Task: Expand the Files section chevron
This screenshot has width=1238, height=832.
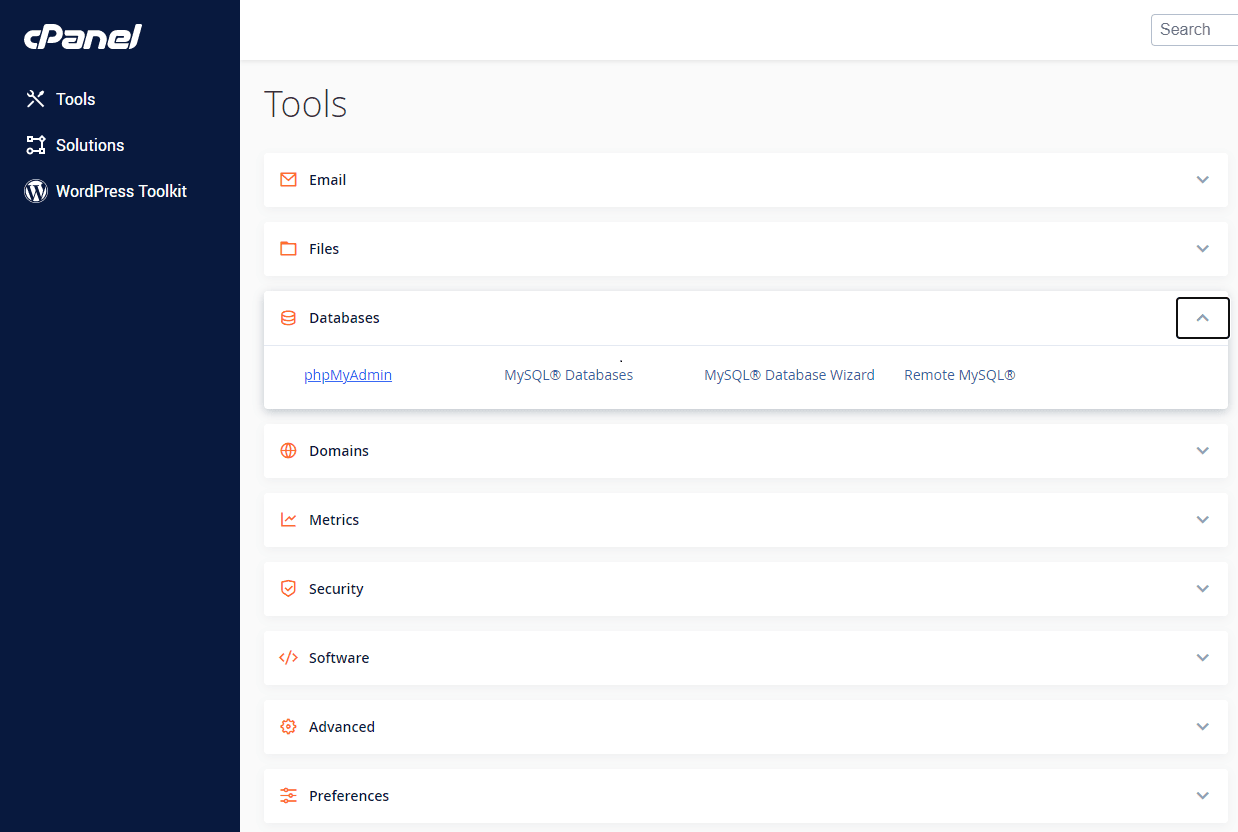Action: [x=1203, y=249]
